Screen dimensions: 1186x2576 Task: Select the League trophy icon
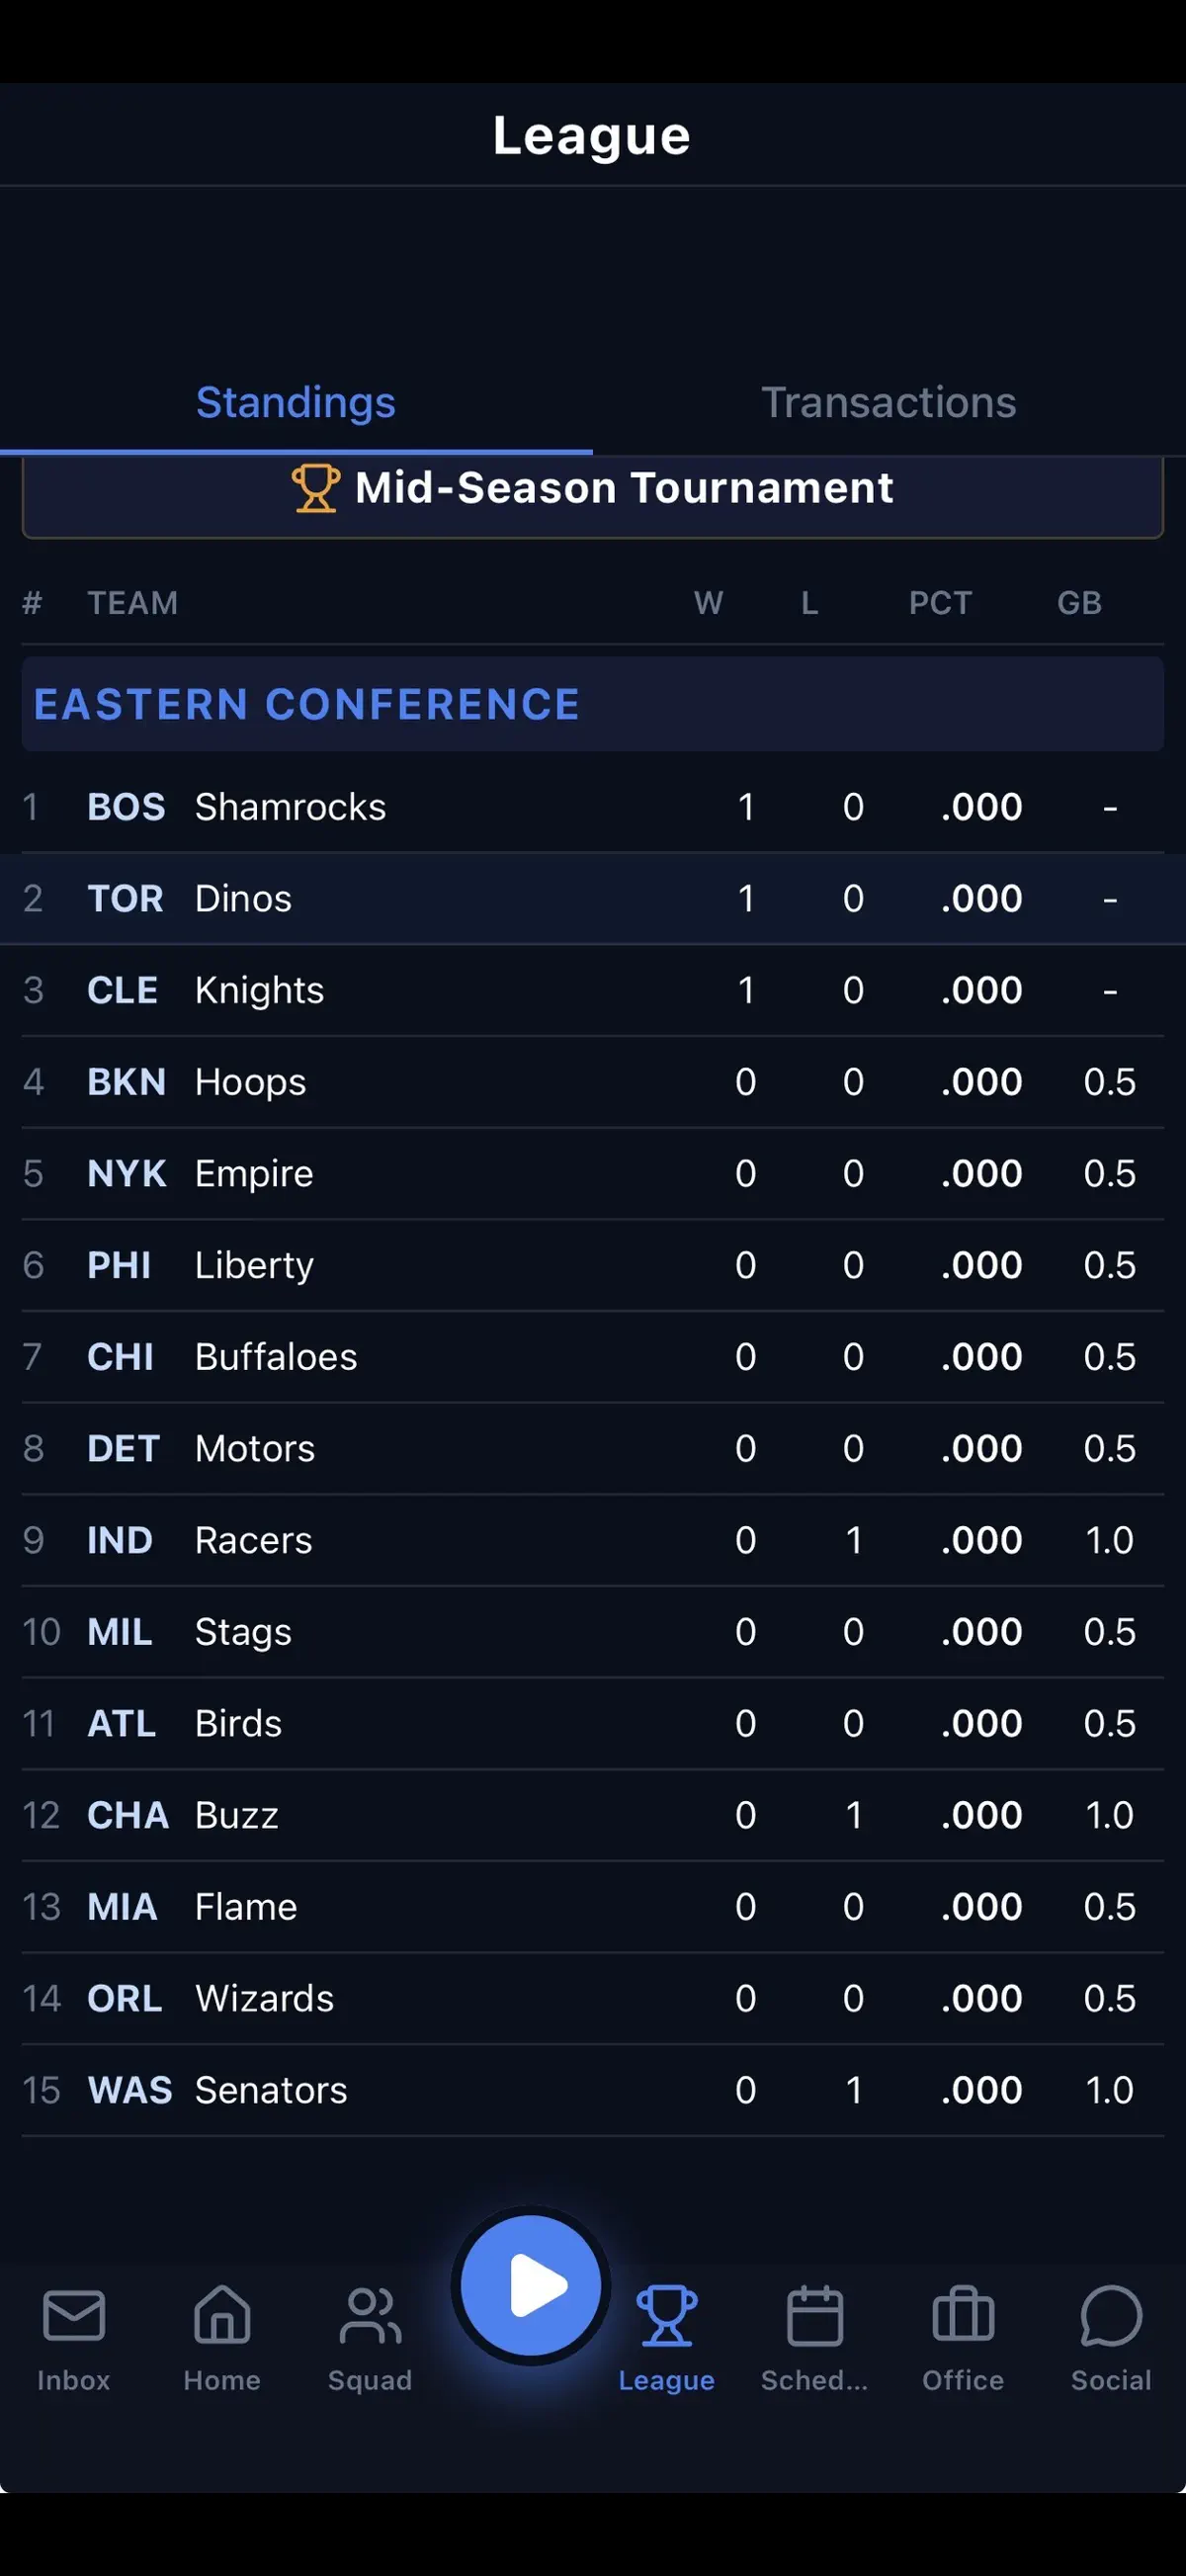[667, 2316]
